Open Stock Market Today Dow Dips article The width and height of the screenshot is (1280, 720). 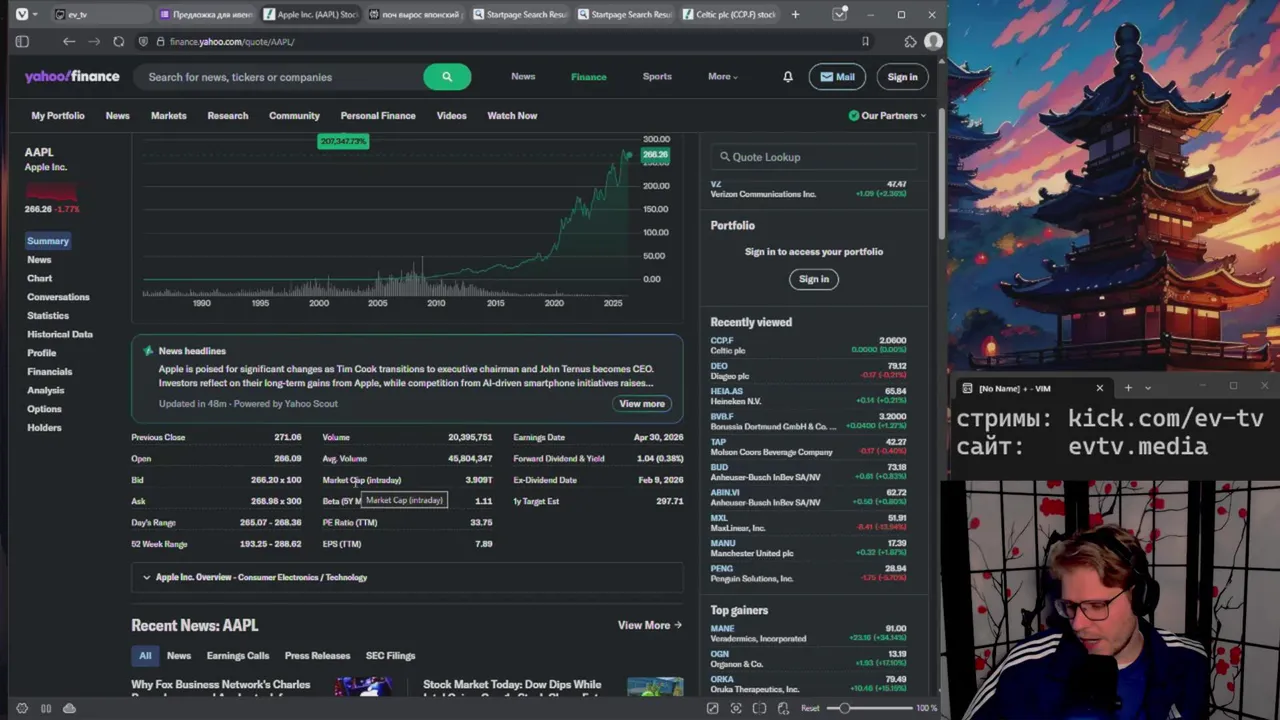coord(512,688)
